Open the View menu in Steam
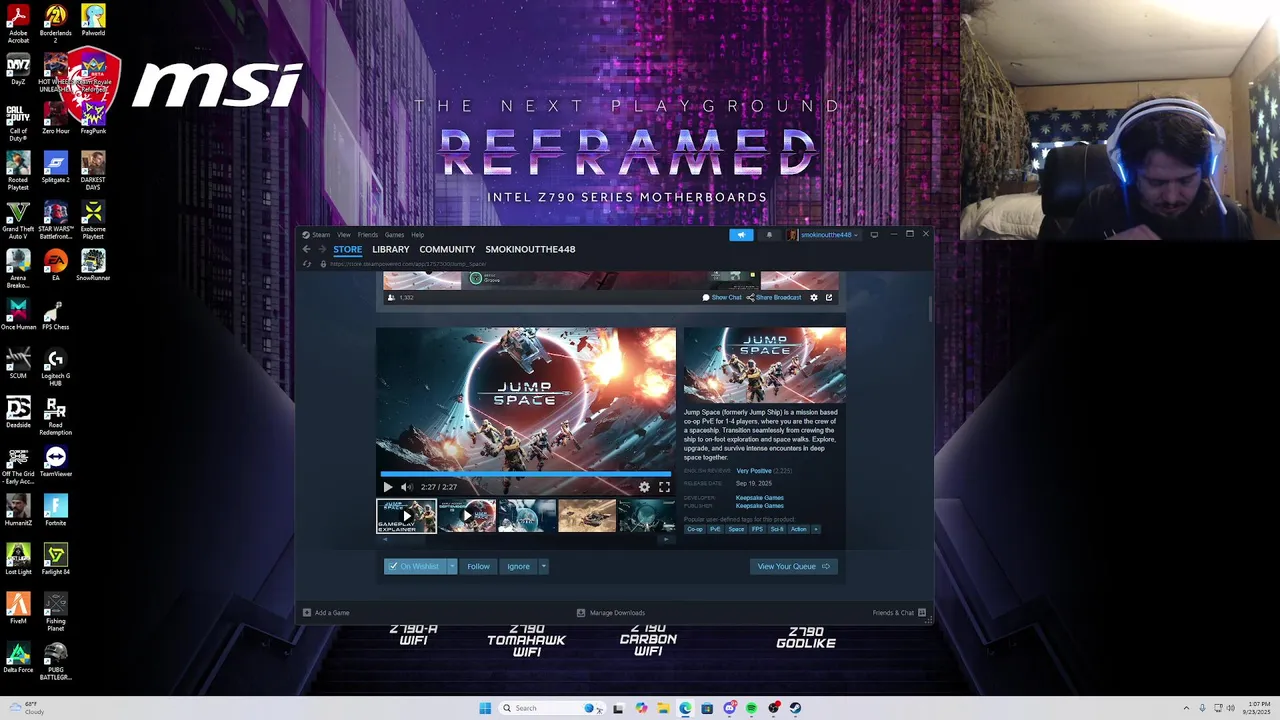 (x=344, y=235)
